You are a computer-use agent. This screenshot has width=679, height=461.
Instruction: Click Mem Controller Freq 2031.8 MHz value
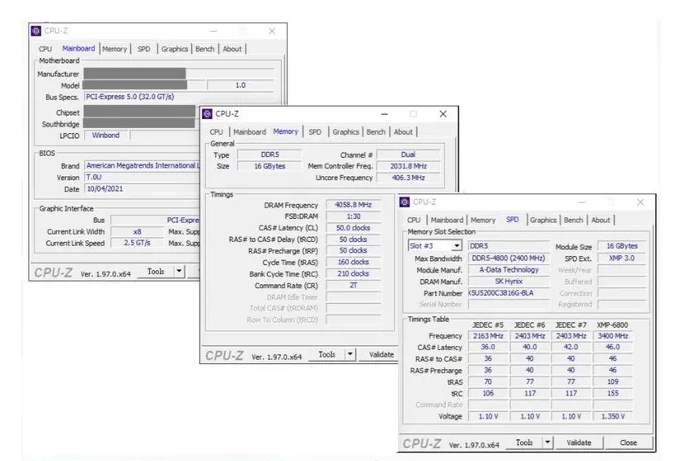pos(408,166)
